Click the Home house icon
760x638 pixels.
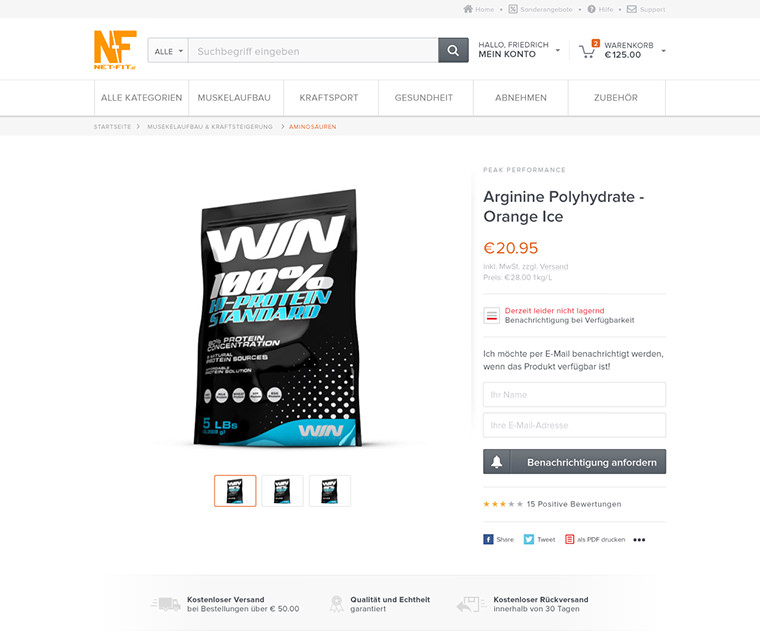pos(468,9)
